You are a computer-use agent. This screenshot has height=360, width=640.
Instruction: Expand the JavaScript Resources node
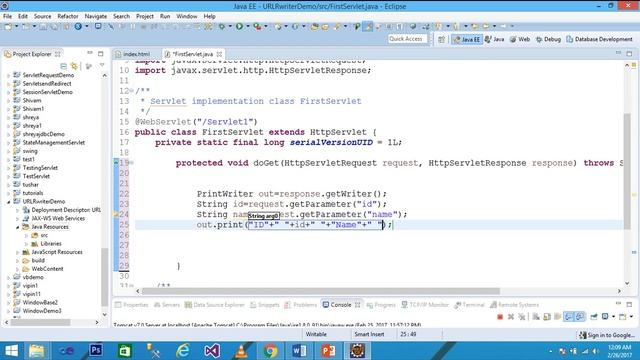point(18,252)
